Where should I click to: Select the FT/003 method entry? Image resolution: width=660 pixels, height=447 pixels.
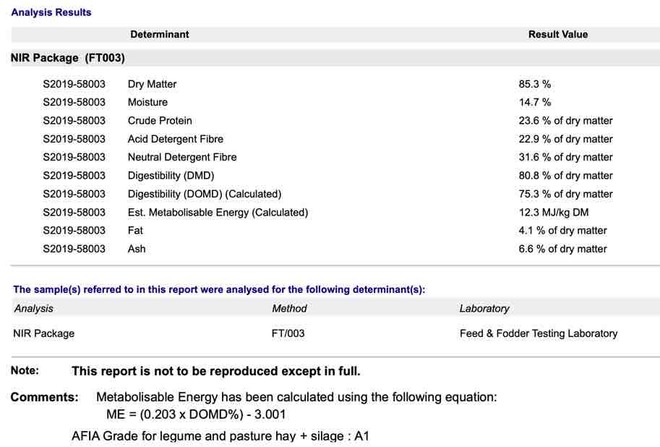[x=288, y=333]
